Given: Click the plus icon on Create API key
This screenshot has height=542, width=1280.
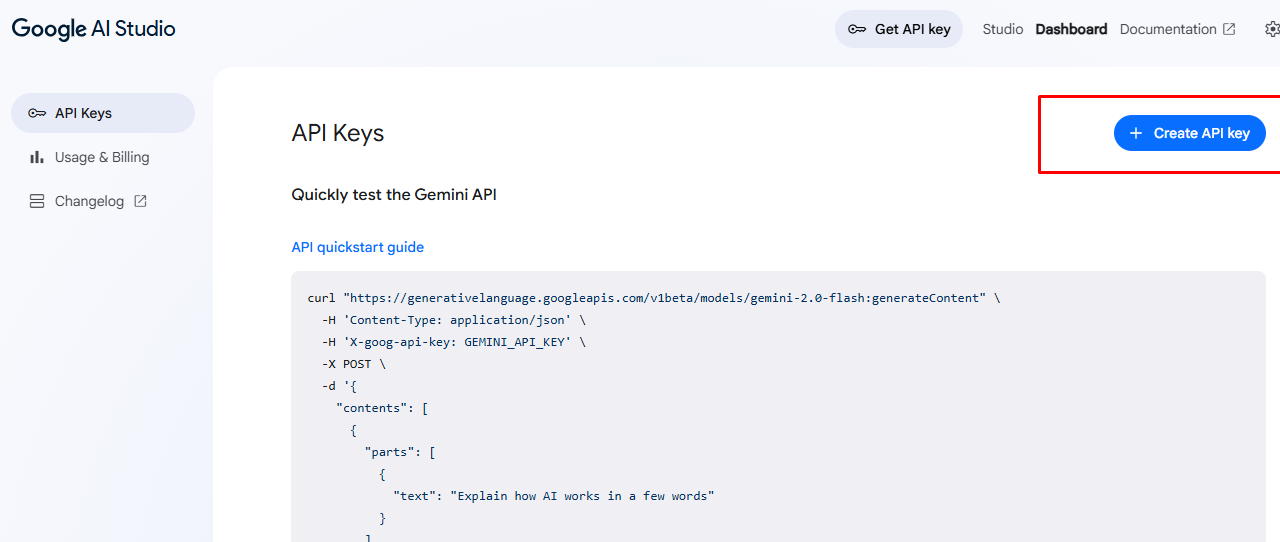Looking at the screenshot, I should click(1135, 133).
